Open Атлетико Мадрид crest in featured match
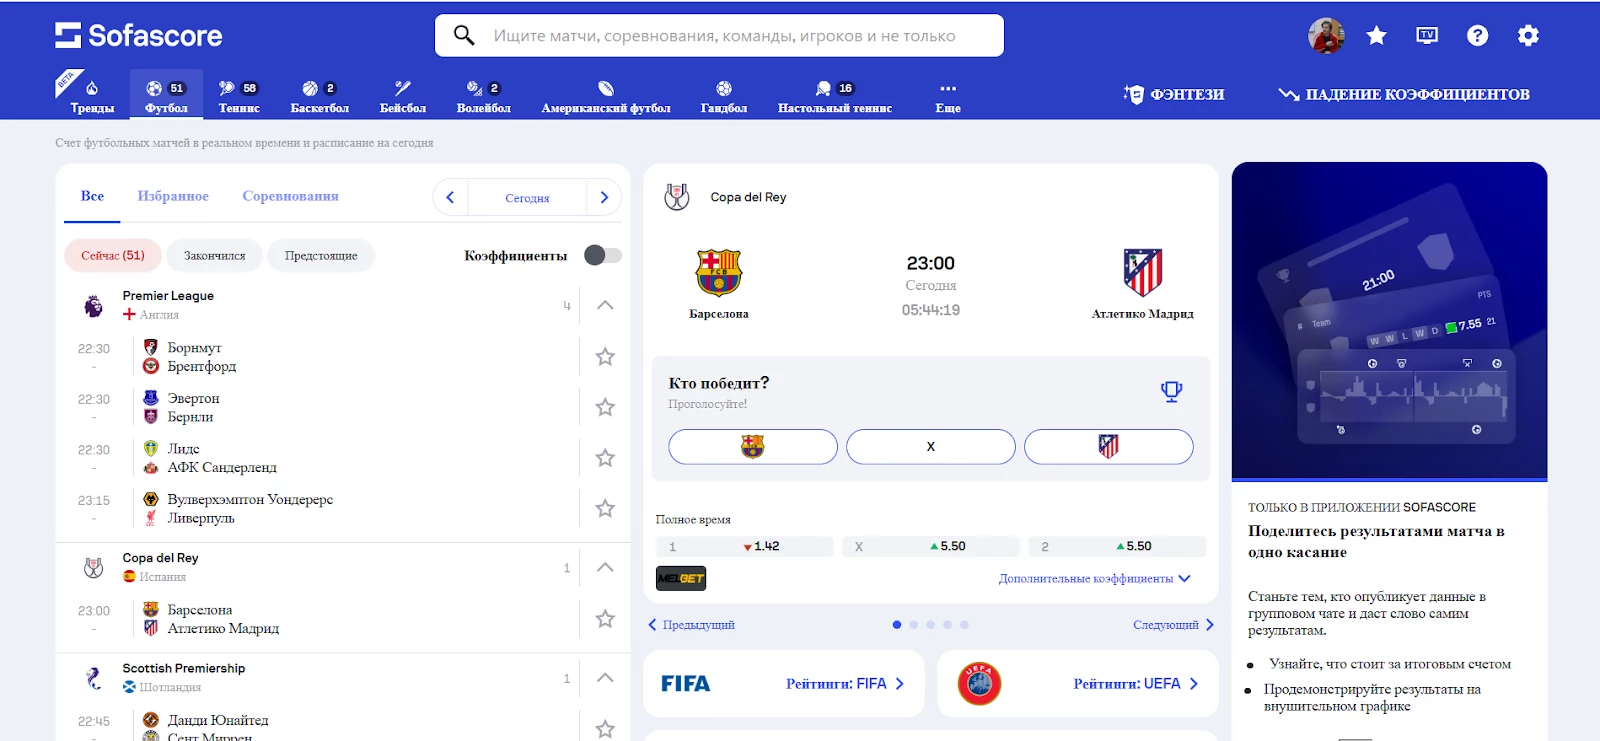 click(1142, 272)
